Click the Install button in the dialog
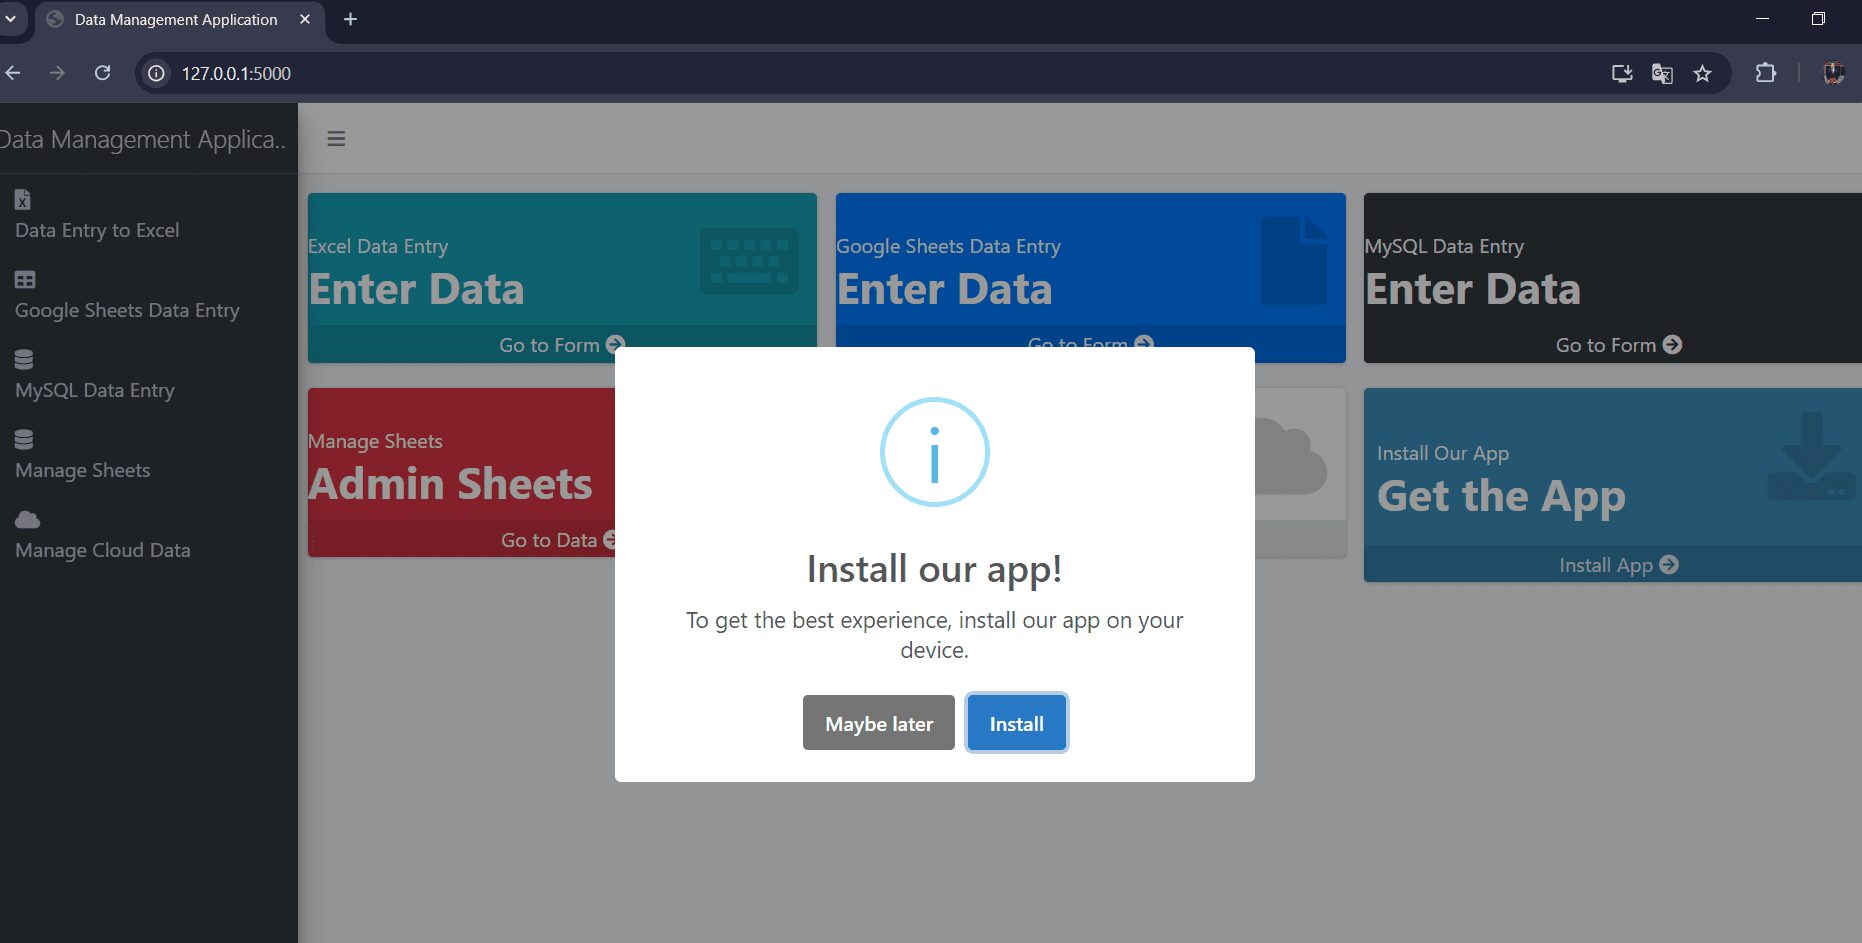 [x=1016, y=723]
